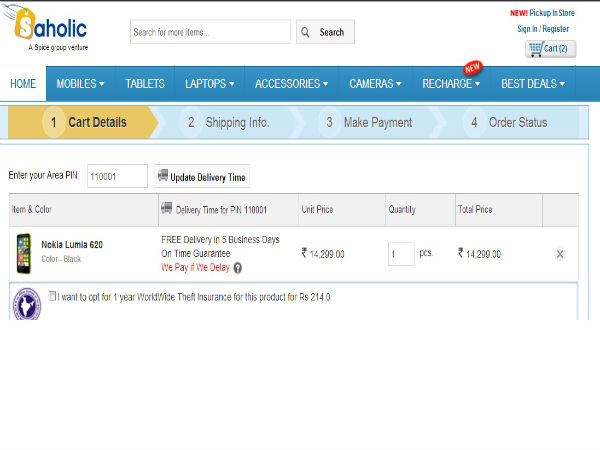Remove Nokia Lumia 620 from cart
Screen dimensions: 600x450
click(x=559, y=254)
